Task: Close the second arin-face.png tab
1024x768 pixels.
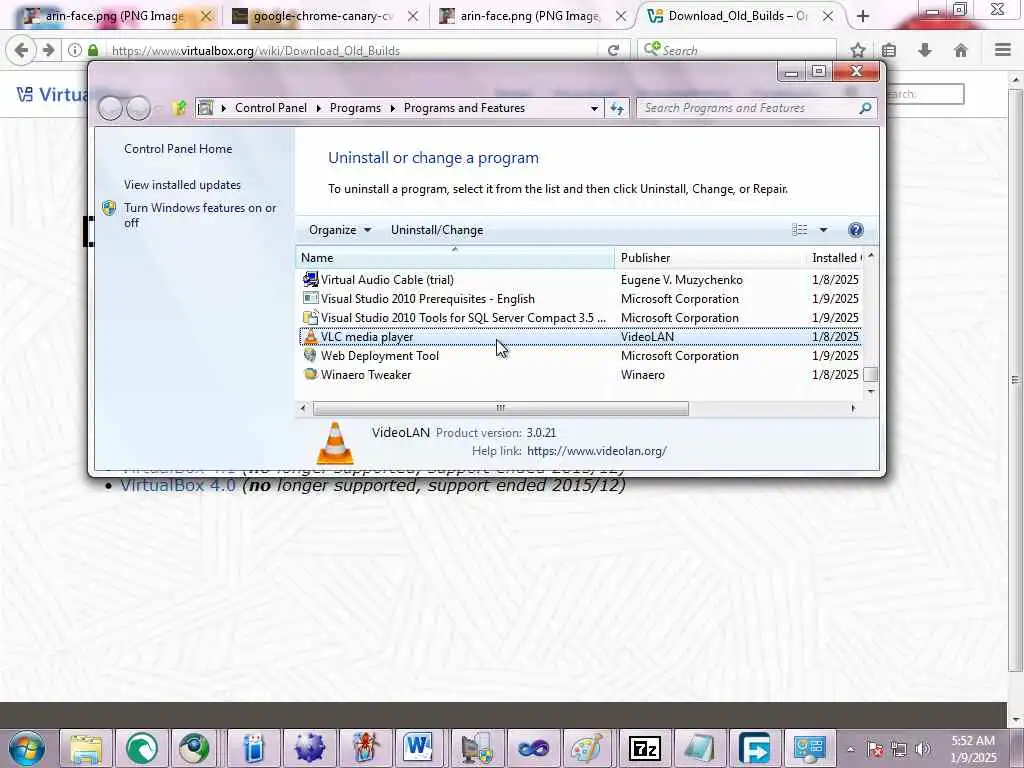Action: click(x=620, y=16)
